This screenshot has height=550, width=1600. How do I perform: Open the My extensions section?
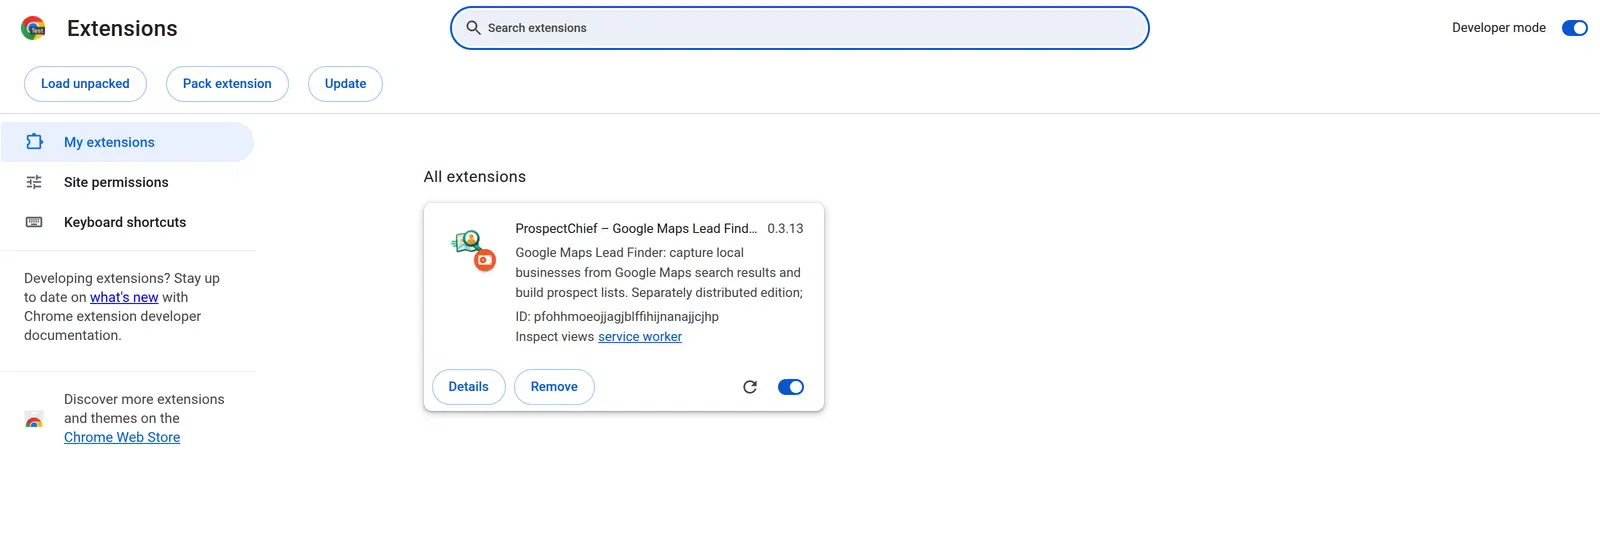(127, 142)
